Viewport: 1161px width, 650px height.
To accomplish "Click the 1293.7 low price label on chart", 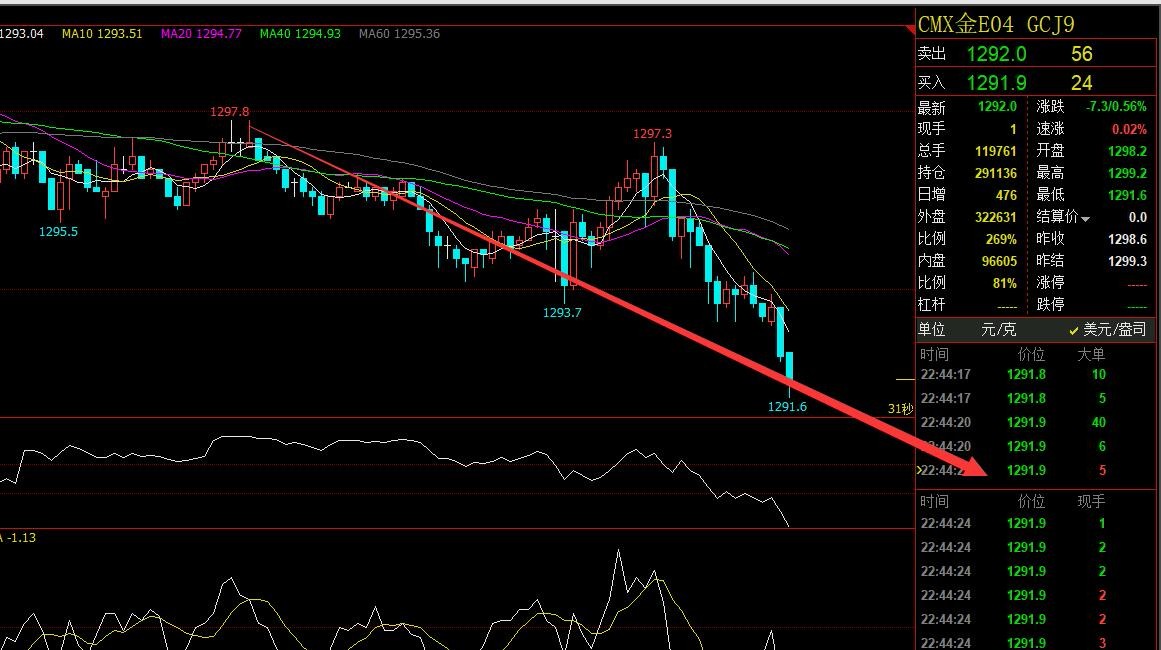I will [562, 312].
